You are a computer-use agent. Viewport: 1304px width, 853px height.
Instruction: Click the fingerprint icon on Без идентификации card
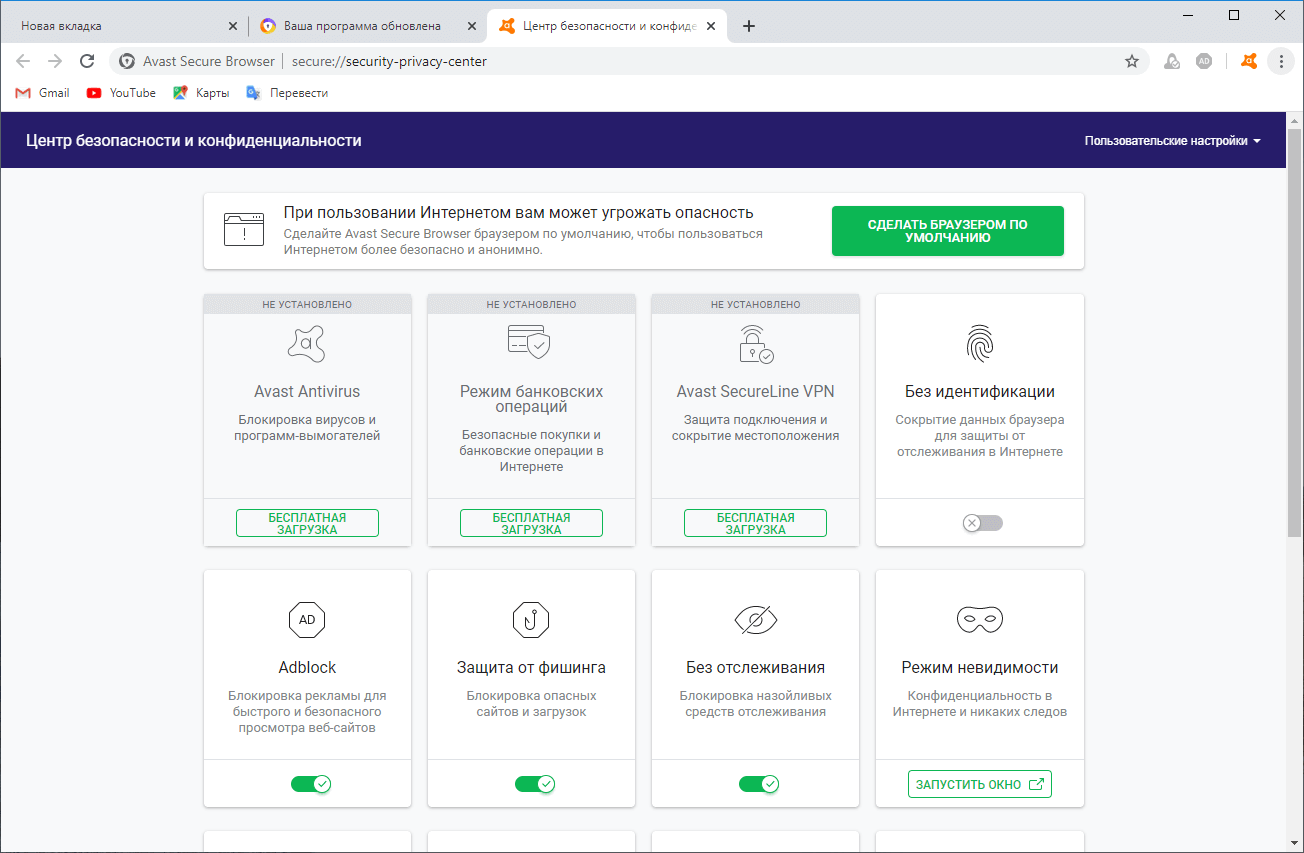[x=979, y=343]
